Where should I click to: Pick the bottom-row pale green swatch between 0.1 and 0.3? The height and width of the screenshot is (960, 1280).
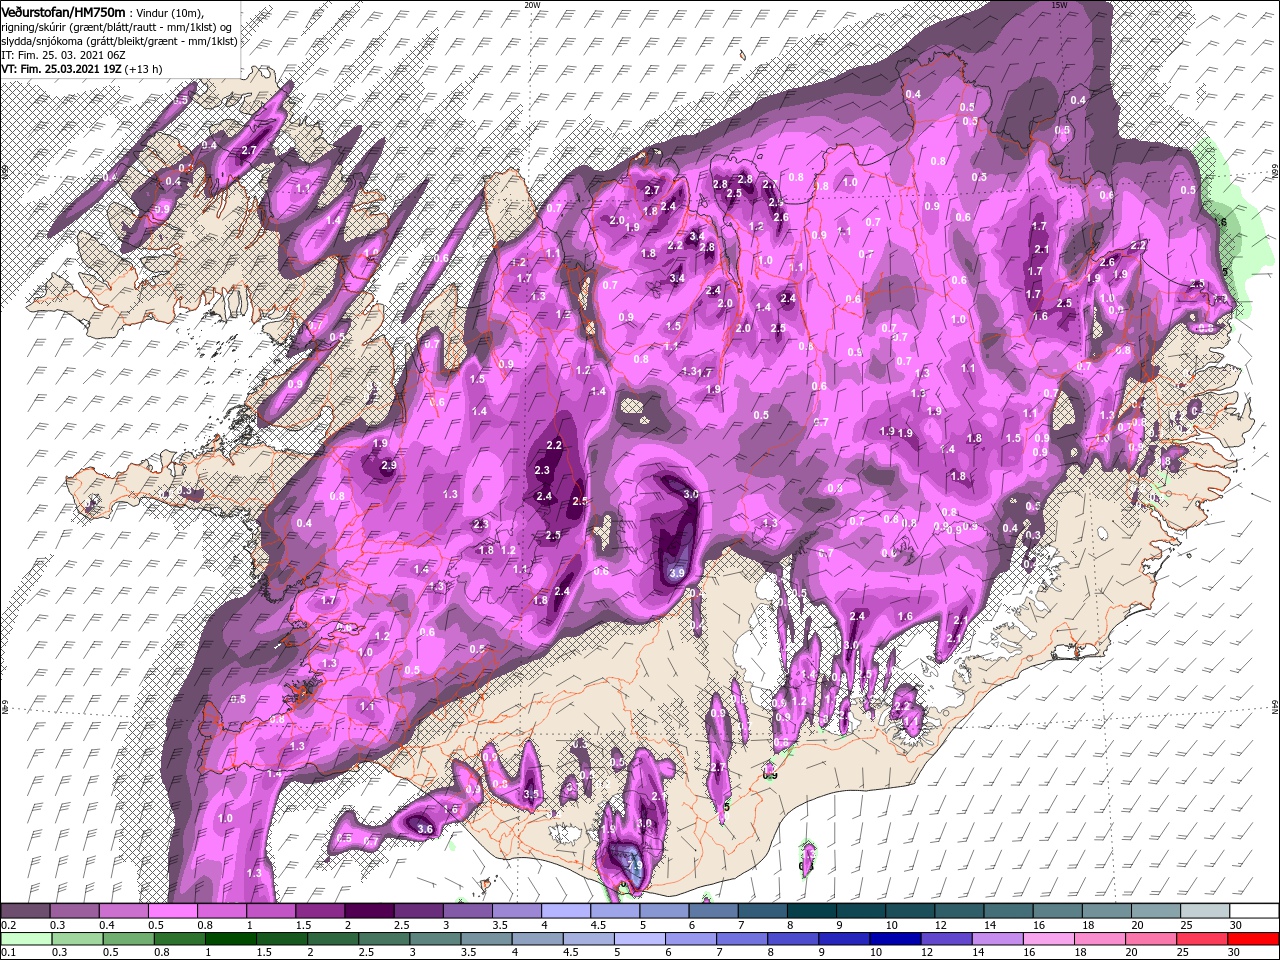click(25, 938)
